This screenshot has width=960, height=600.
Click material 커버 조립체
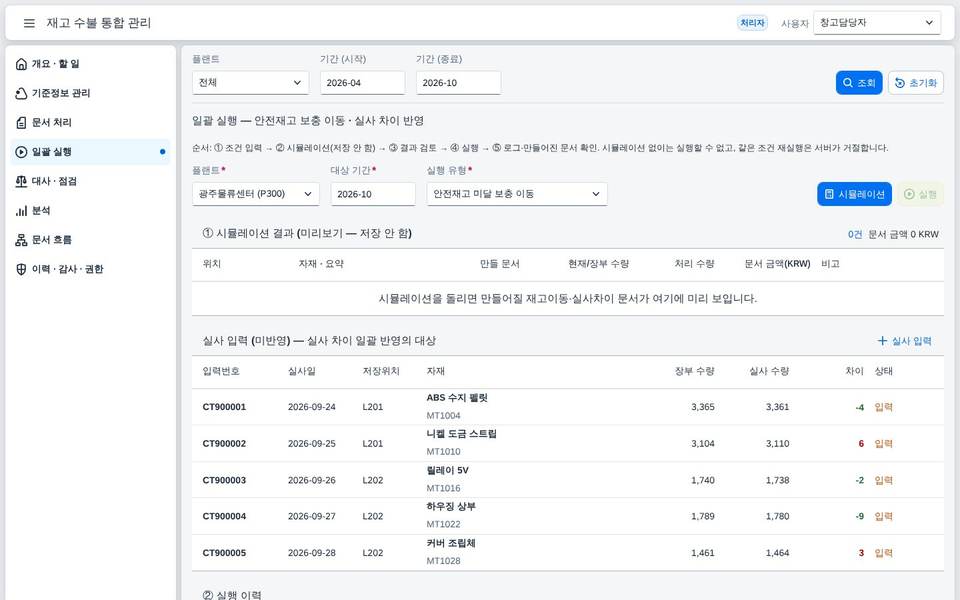(451, 544)
